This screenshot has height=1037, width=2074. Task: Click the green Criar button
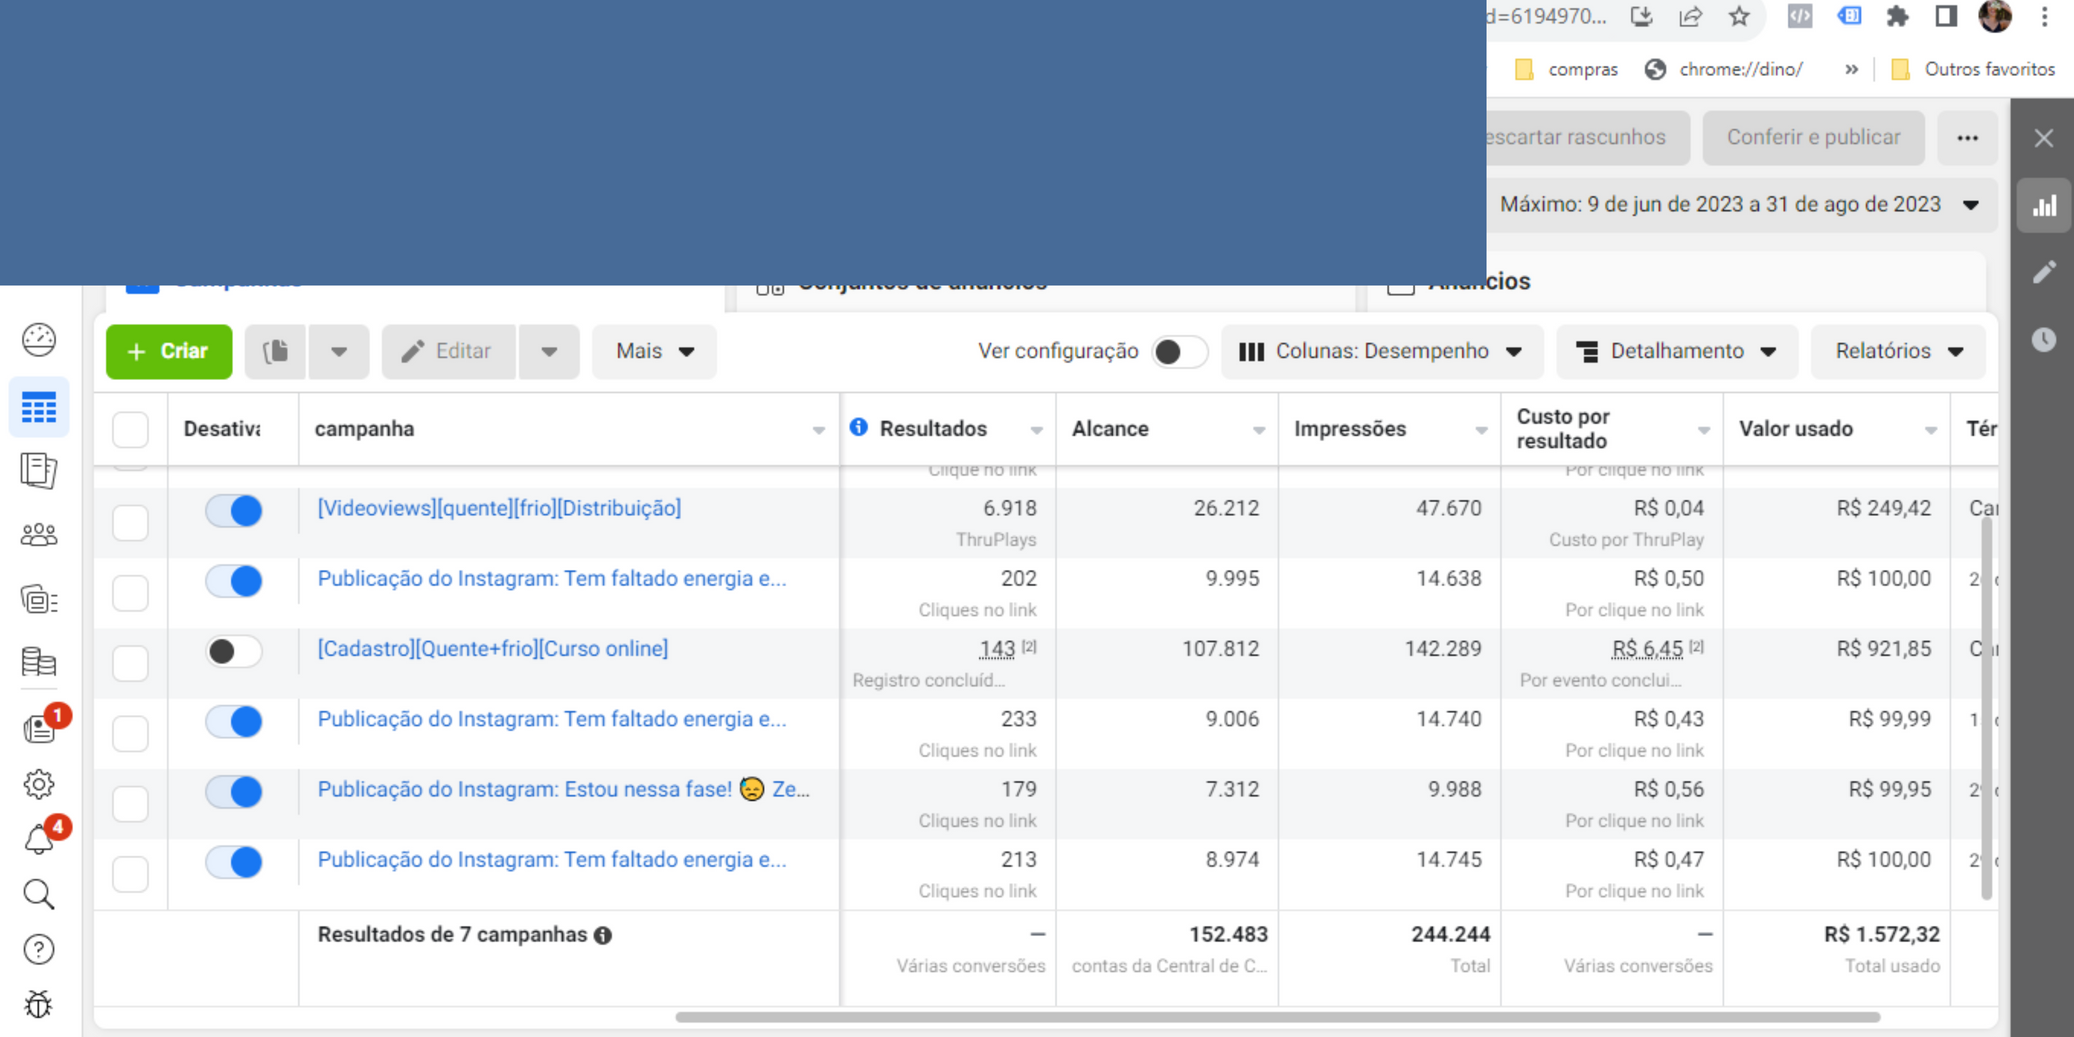click(169, 351)
